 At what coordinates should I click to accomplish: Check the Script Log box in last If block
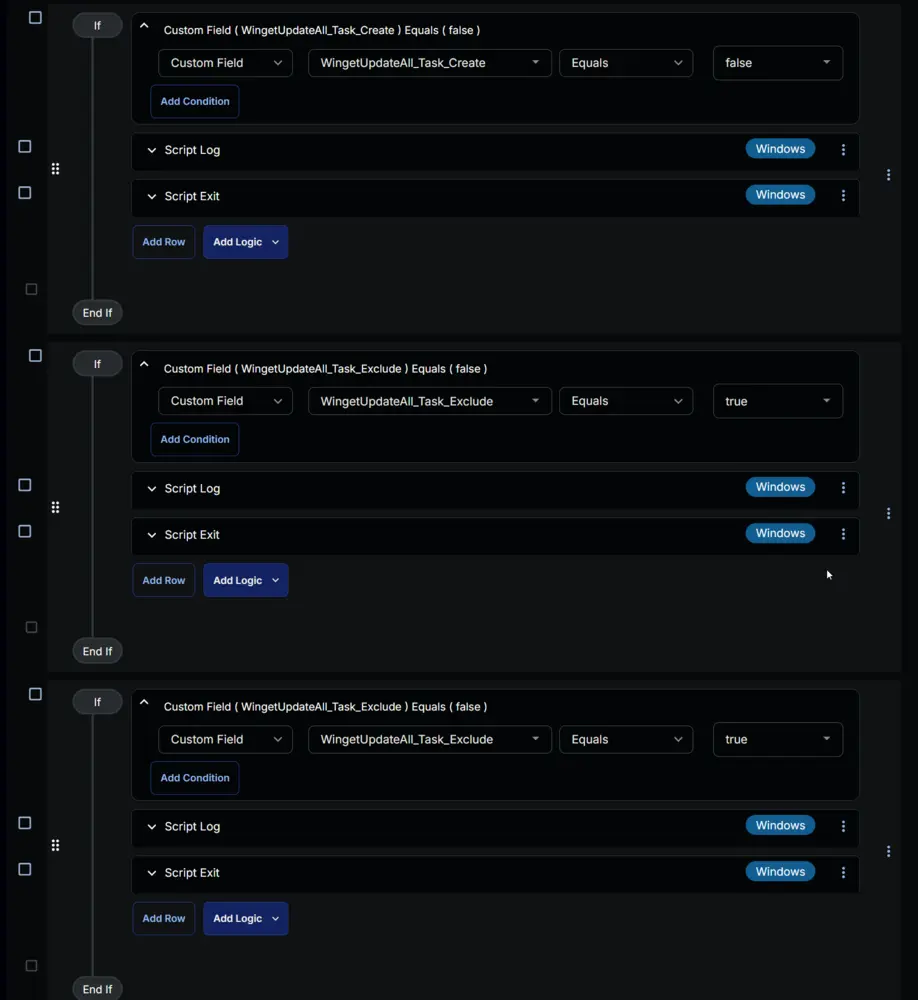(25, 823)
